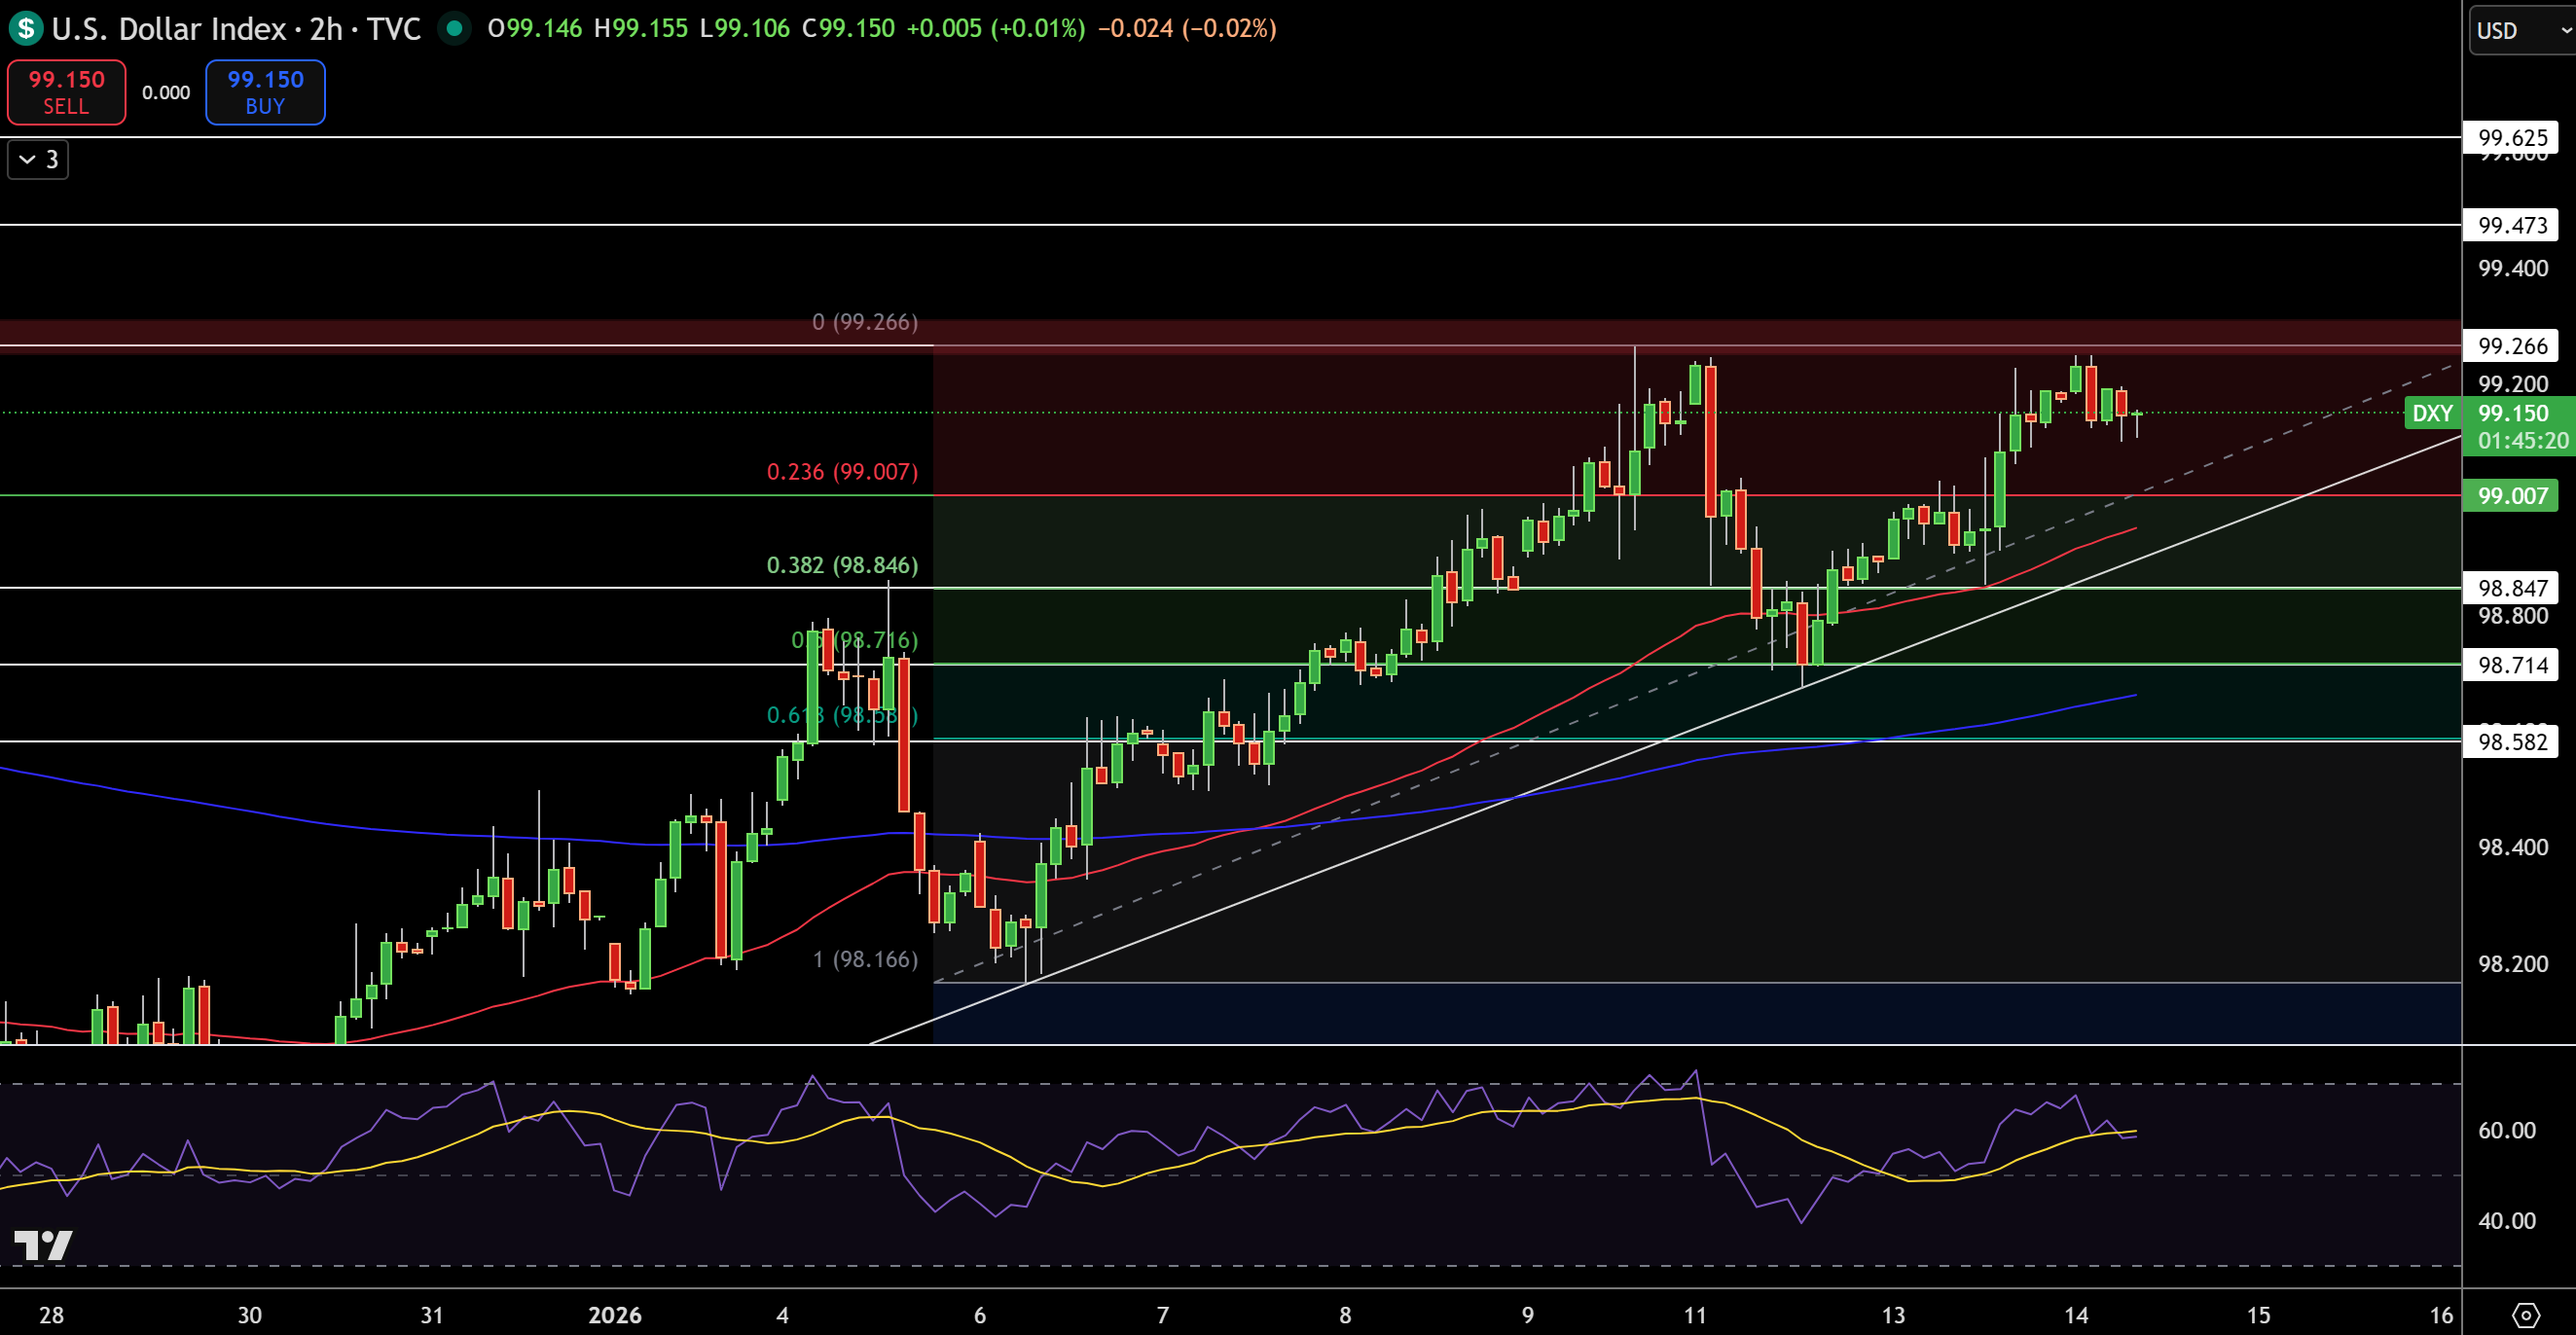
Task: Click the 0.000 spread value between SELL and BUY
Action: tap(165, 92)
